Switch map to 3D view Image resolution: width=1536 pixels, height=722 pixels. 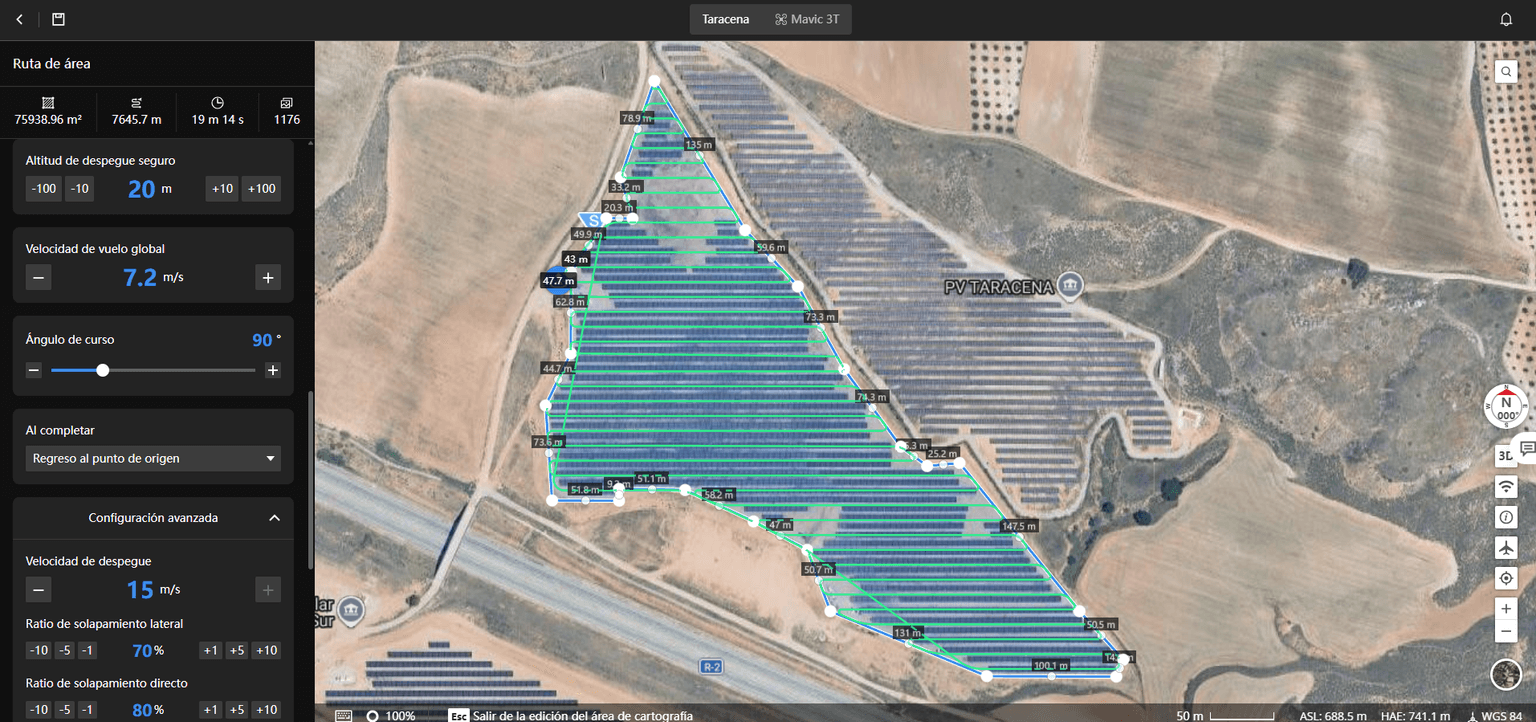pos(1506,456)
